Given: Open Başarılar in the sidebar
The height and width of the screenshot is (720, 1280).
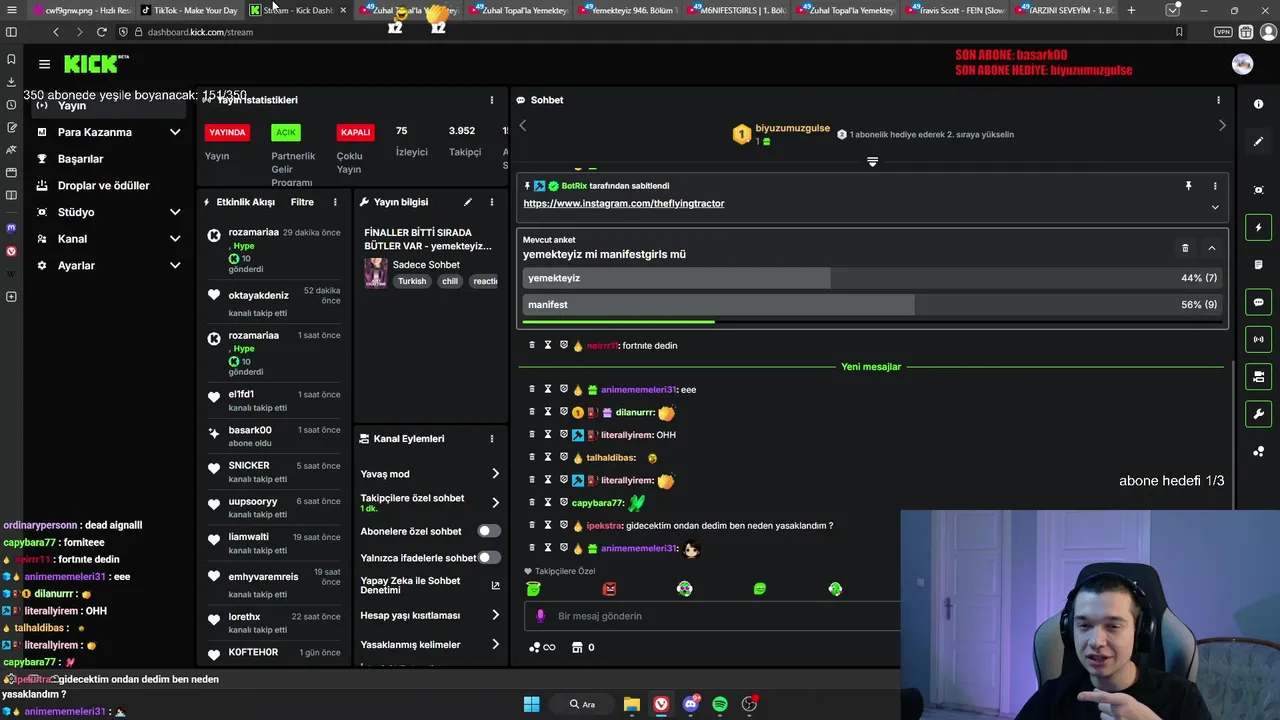Looking at the screenshot, I should coord(80,159).
